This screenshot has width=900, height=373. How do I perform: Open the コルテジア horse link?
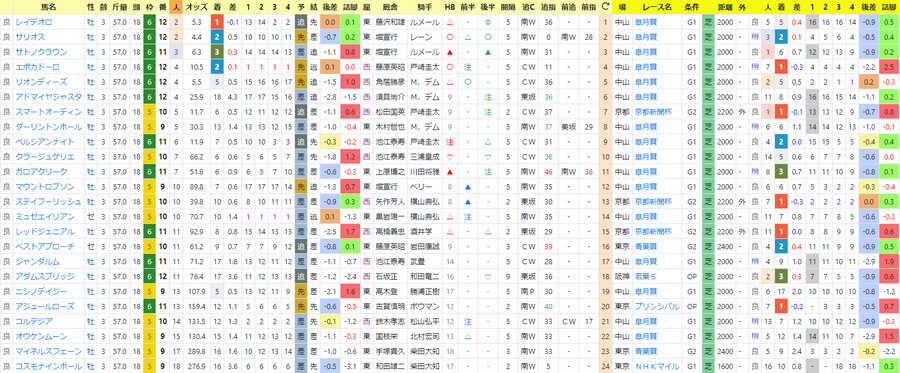coord(34,321)
